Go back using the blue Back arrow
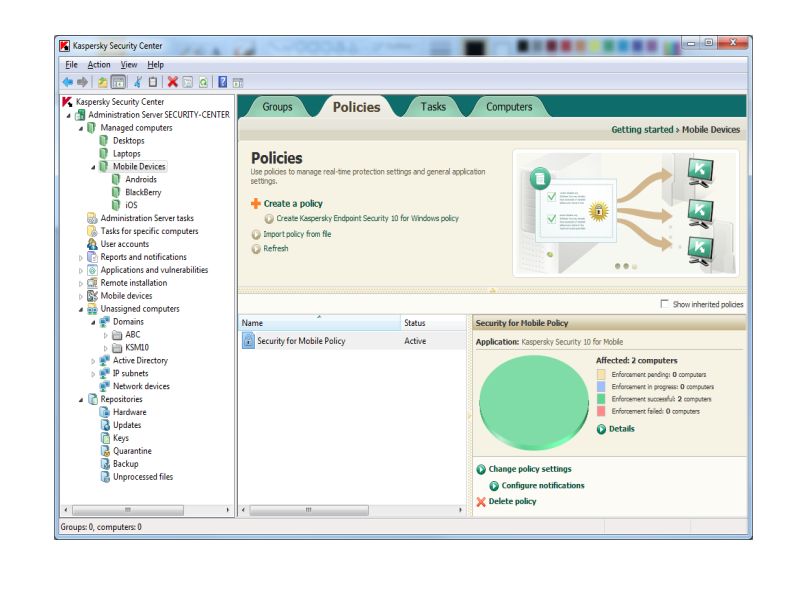Screen dimensions: 800x600 (67, 82)
